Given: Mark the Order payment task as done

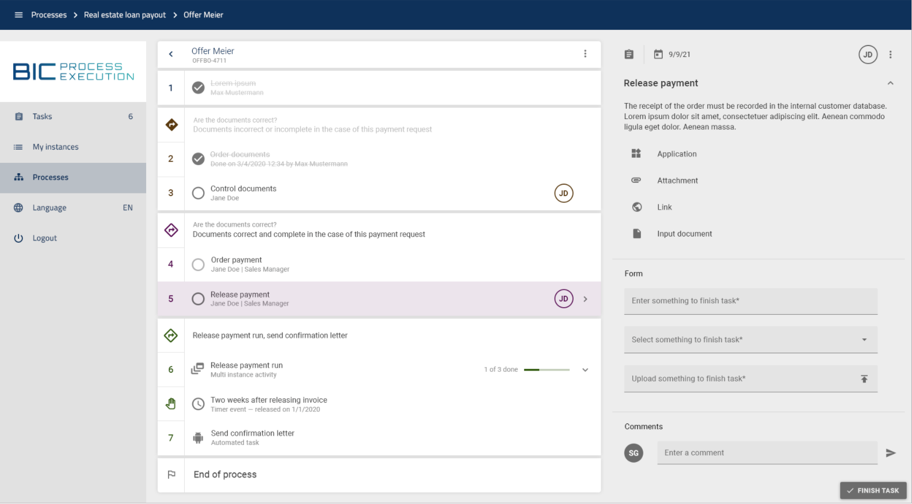Looking at the screenshot, I should (198, 265).
